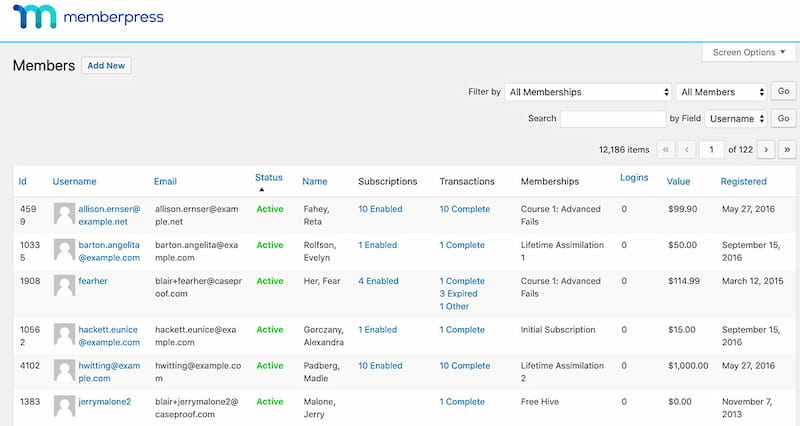This screenshot has height=426, width=800.
Task: Sort by Value column header
Action: tap(679, 181)
